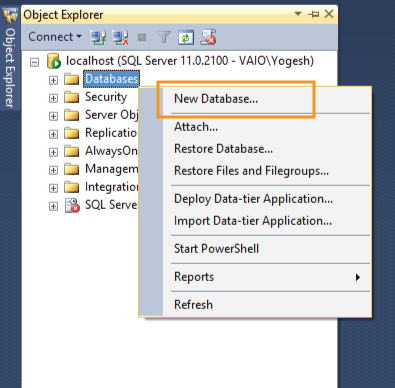Click the green Refresh toolbar icon
This screenshot has width=395, height=388.
coord(186,37)
